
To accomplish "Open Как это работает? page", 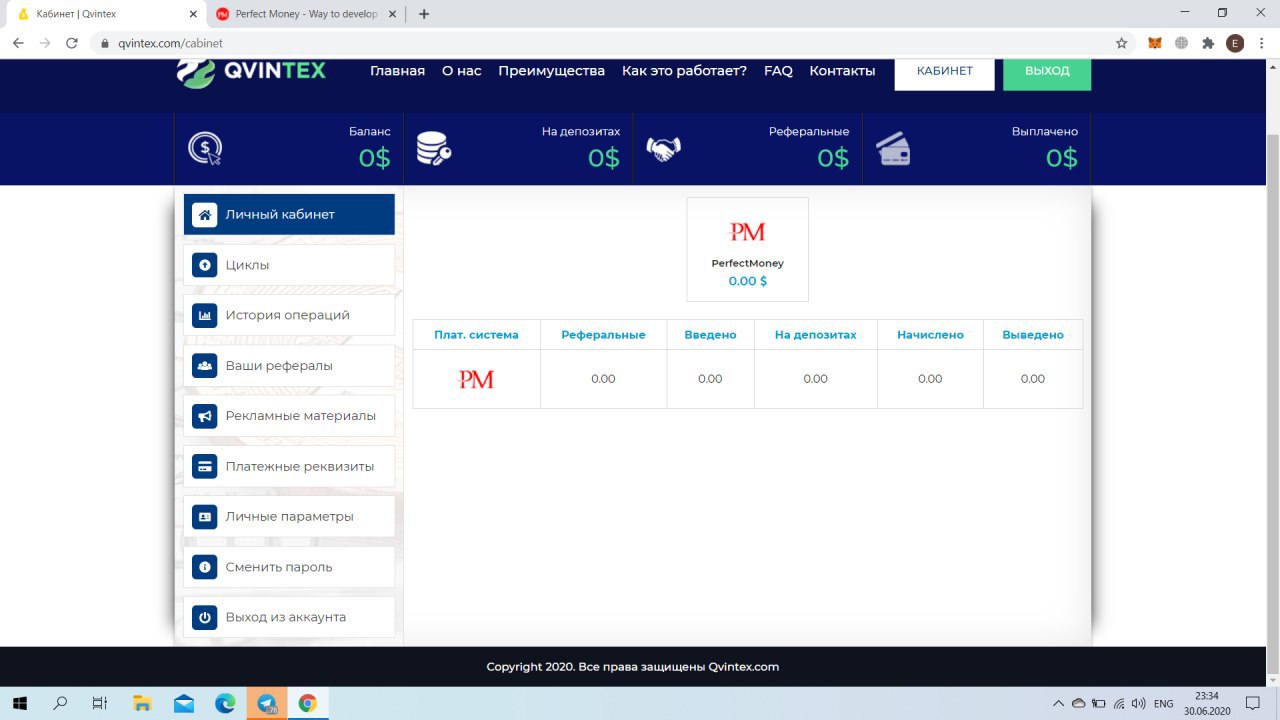I will click(684, 71).
